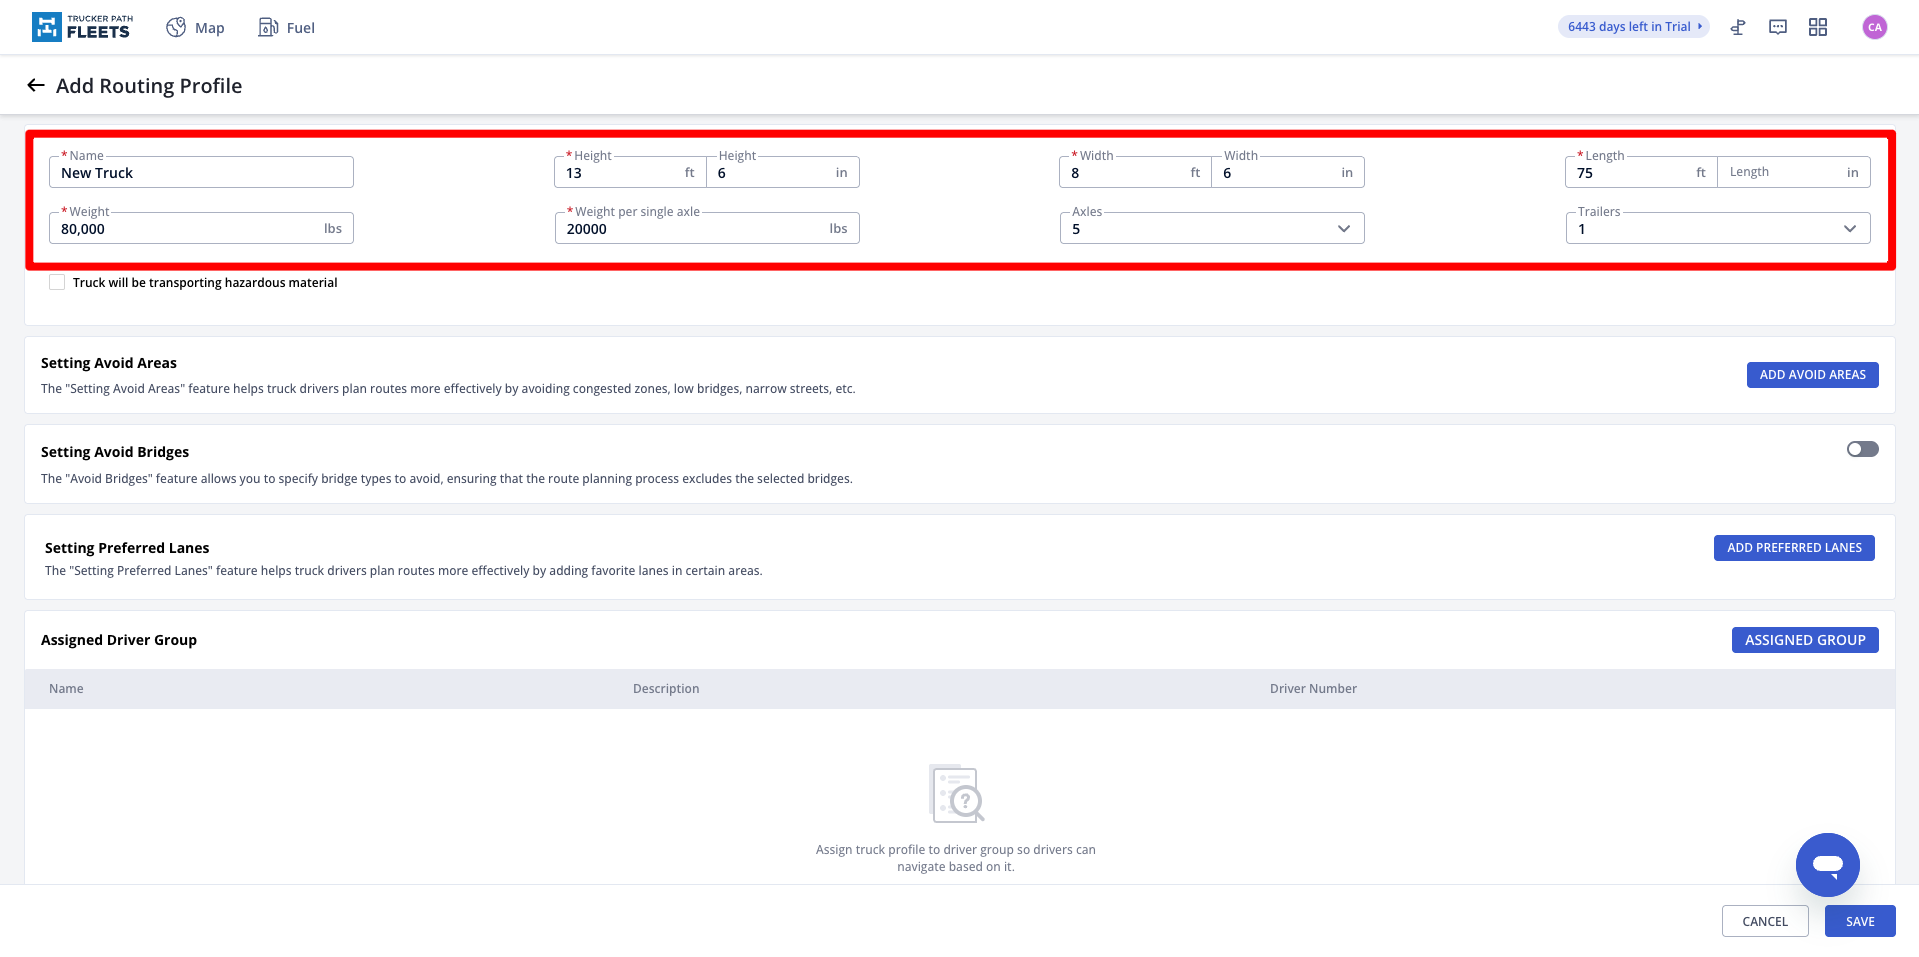Click the Trucker Path Fleets logo
The image size is (1919, 957).
(x=81, y=27)
